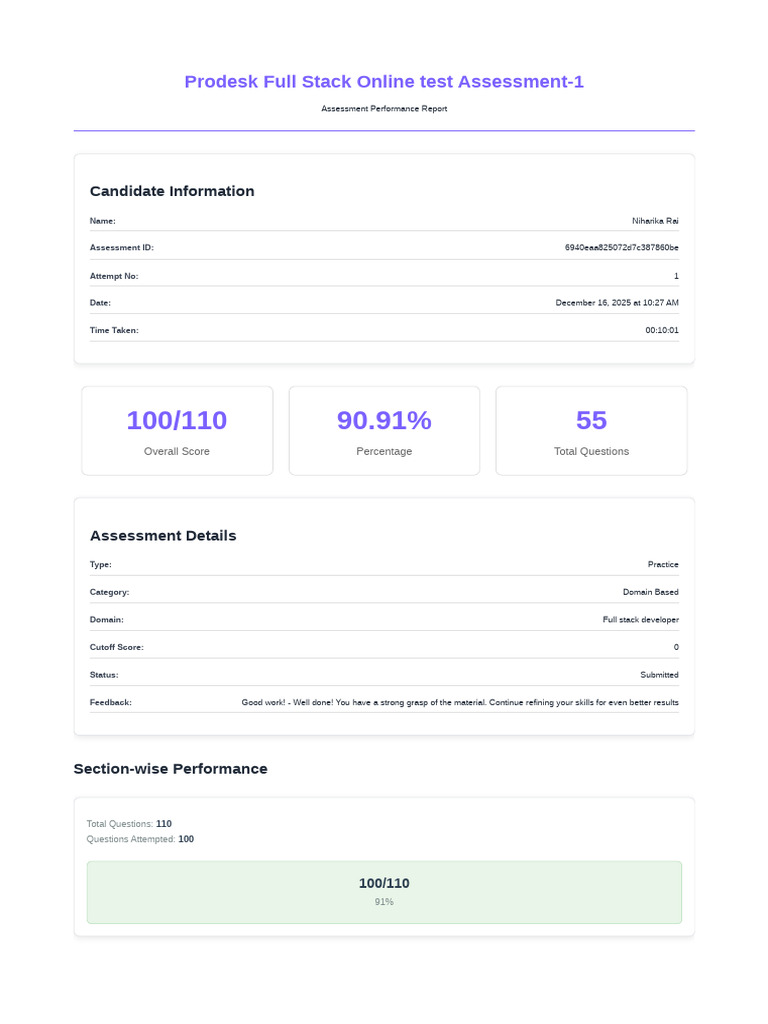Click the Overall Score caption
The width and height of the screenshot is (768, 1024).
pyautogui.click(x=177, y=451)
